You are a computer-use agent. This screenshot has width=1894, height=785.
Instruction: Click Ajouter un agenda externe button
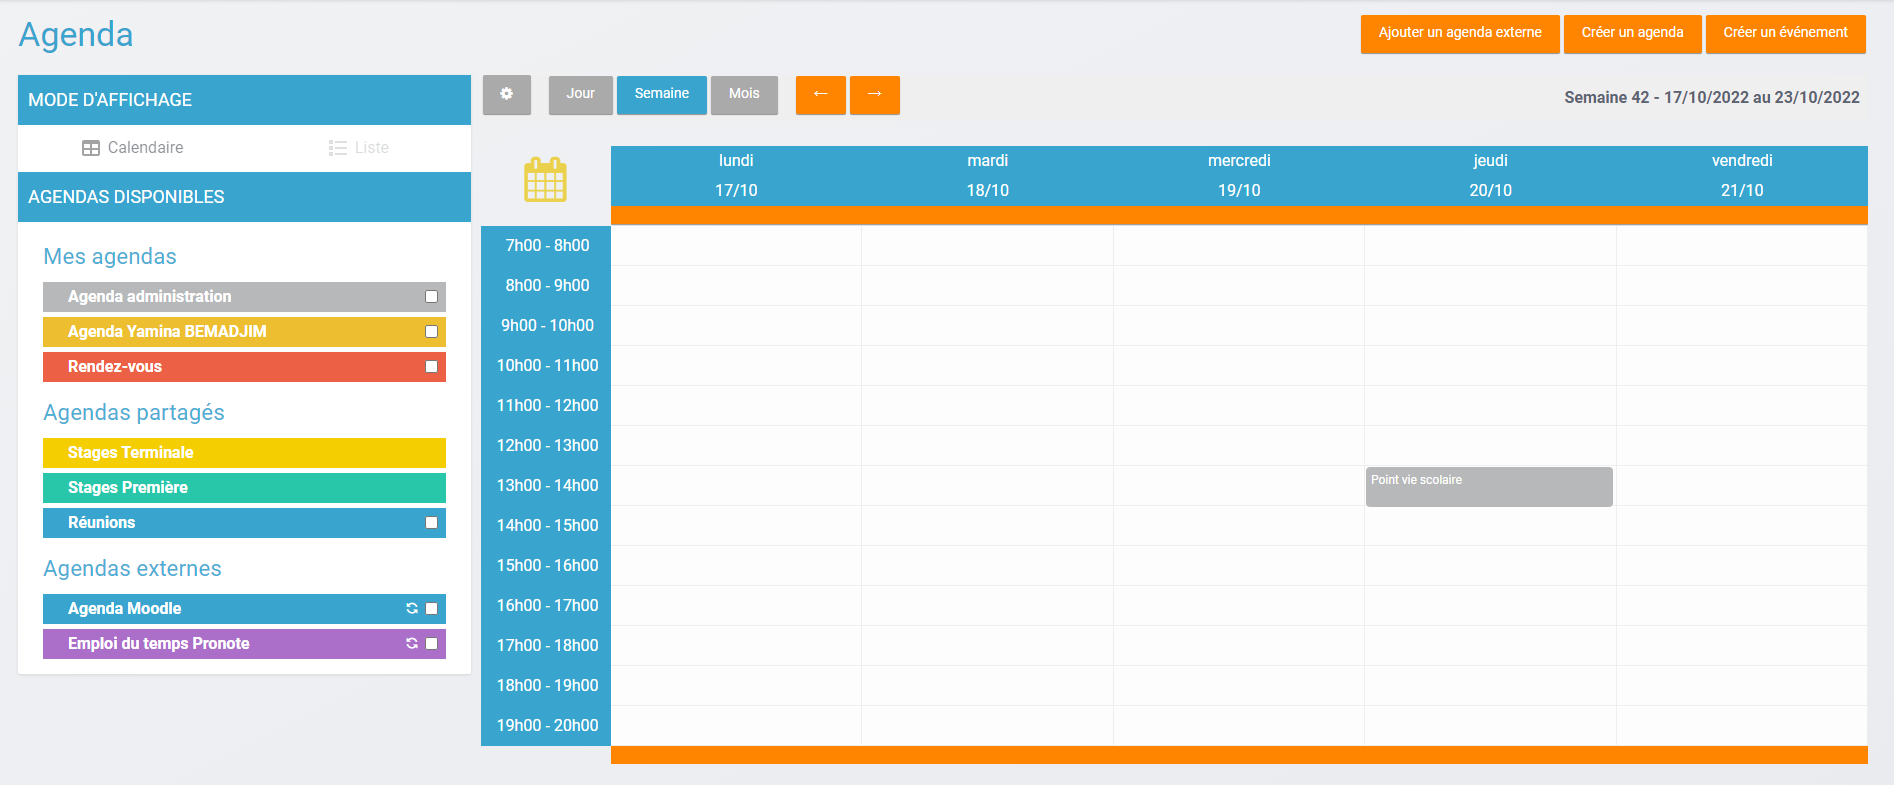tap(1459, 34)
